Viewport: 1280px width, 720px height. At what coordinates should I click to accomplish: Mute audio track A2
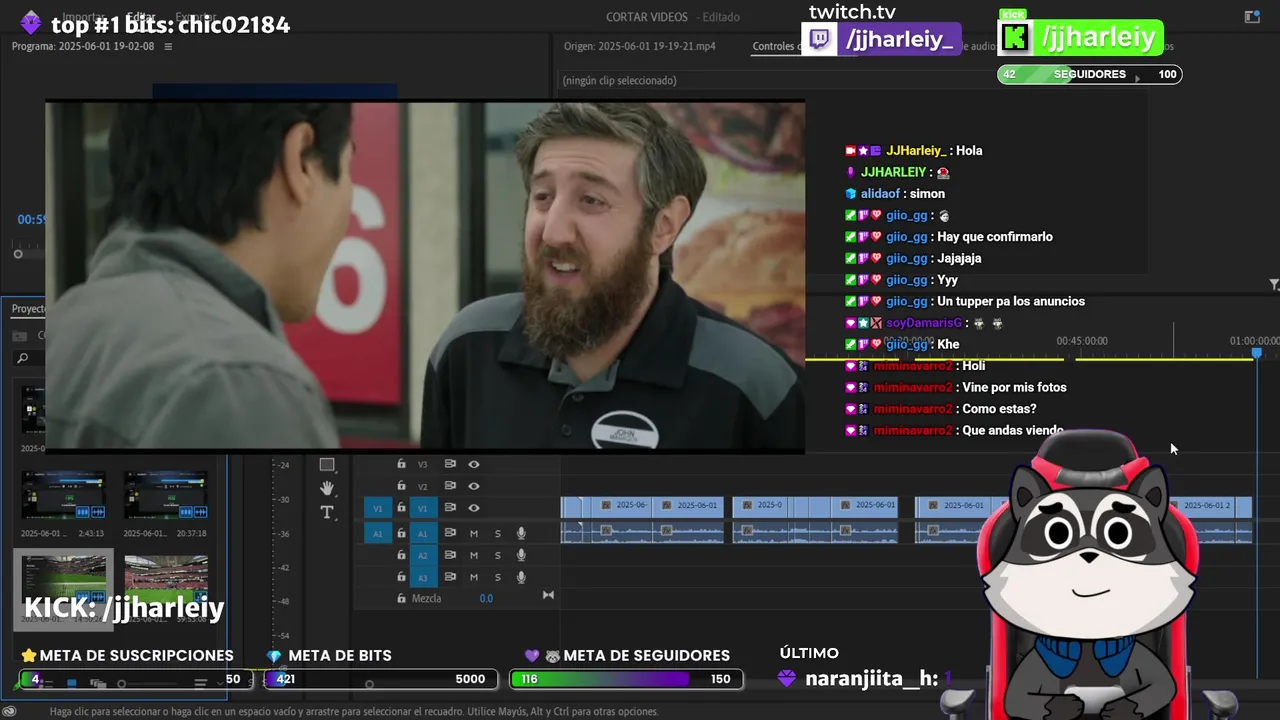coord(474,555)
